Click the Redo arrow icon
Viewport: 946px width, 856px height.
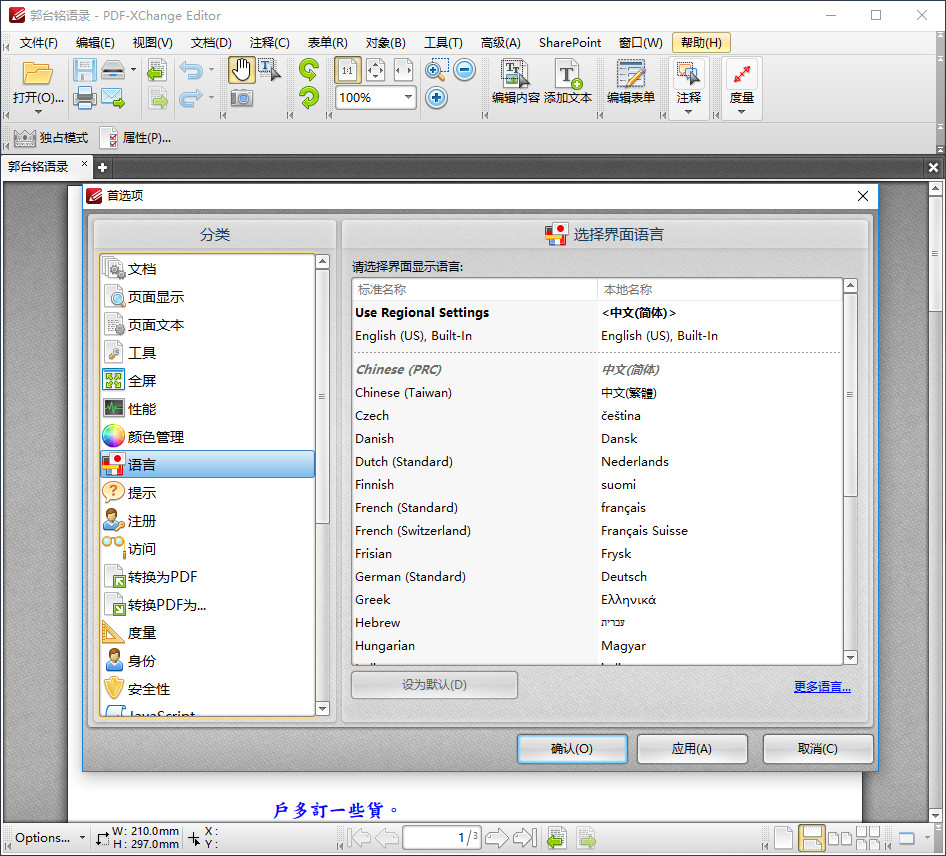pos(191,98)
